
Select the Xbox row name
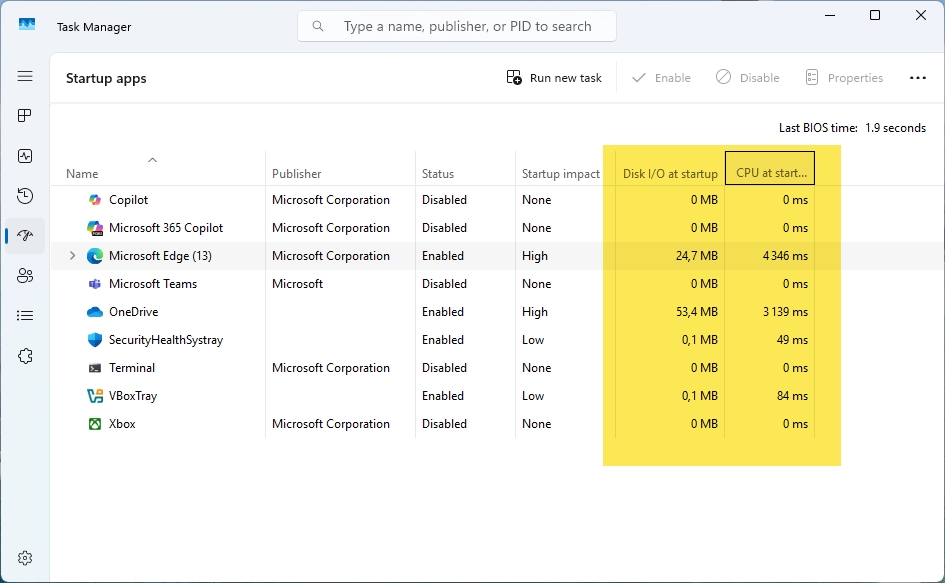coord(122,424)
